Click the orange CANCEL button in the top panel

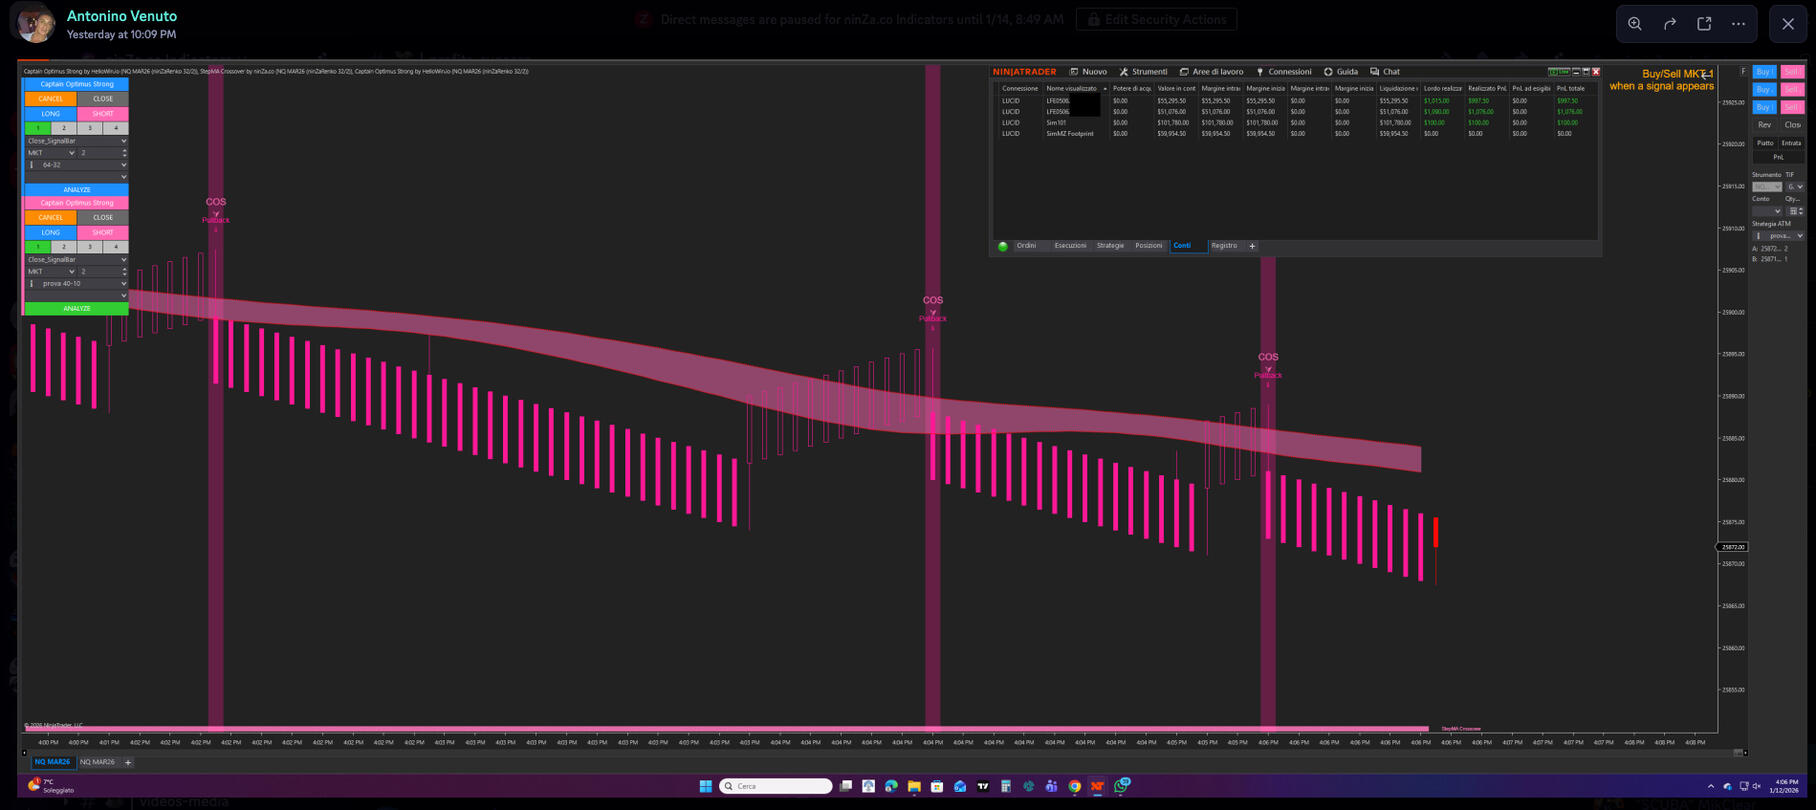[50, 99]
